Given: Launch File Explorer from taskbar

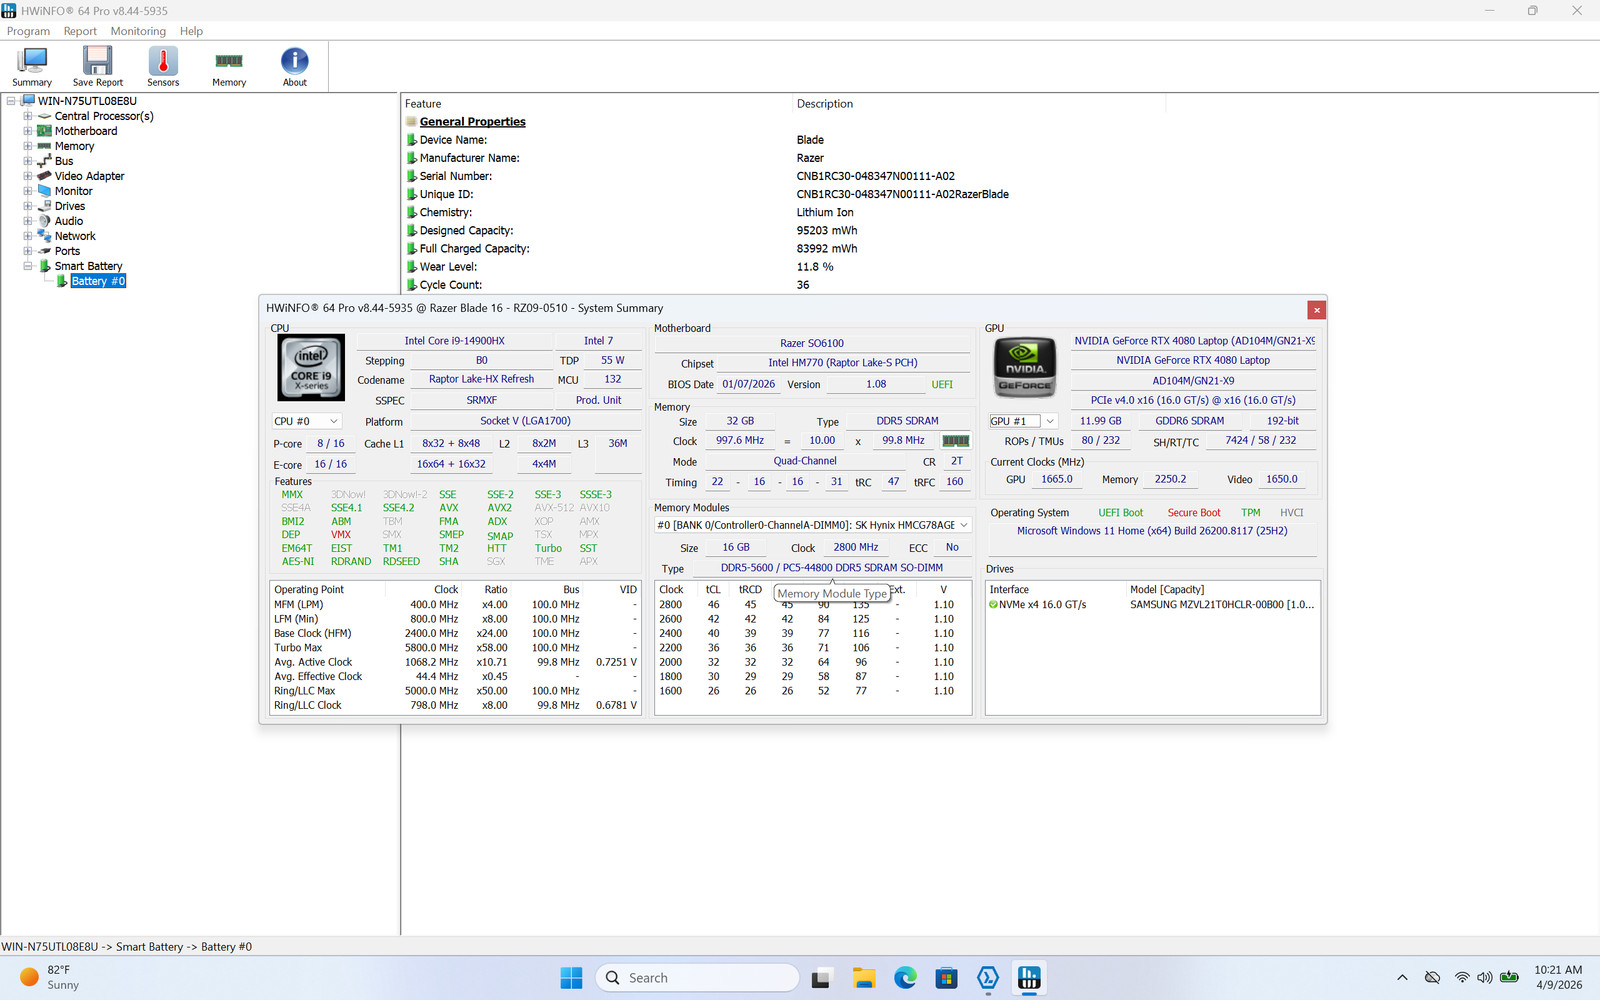Looking at the screenshot, I should (x=864, y=978).
